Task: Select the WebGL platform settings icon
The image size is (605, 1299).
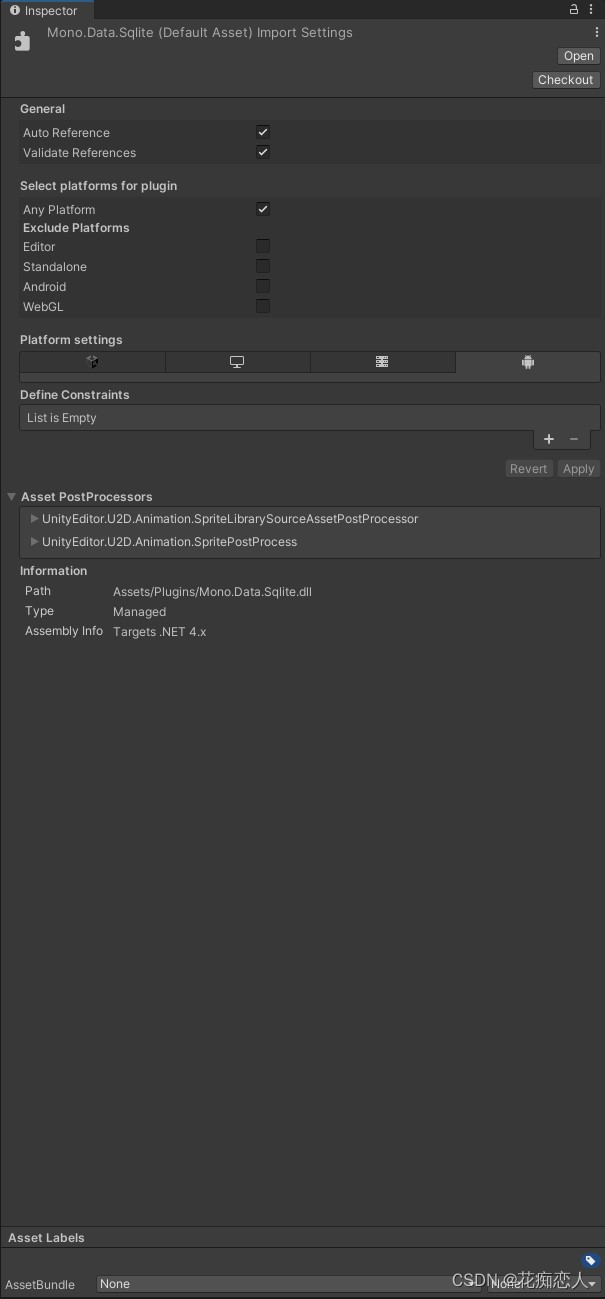Action: 382,361
